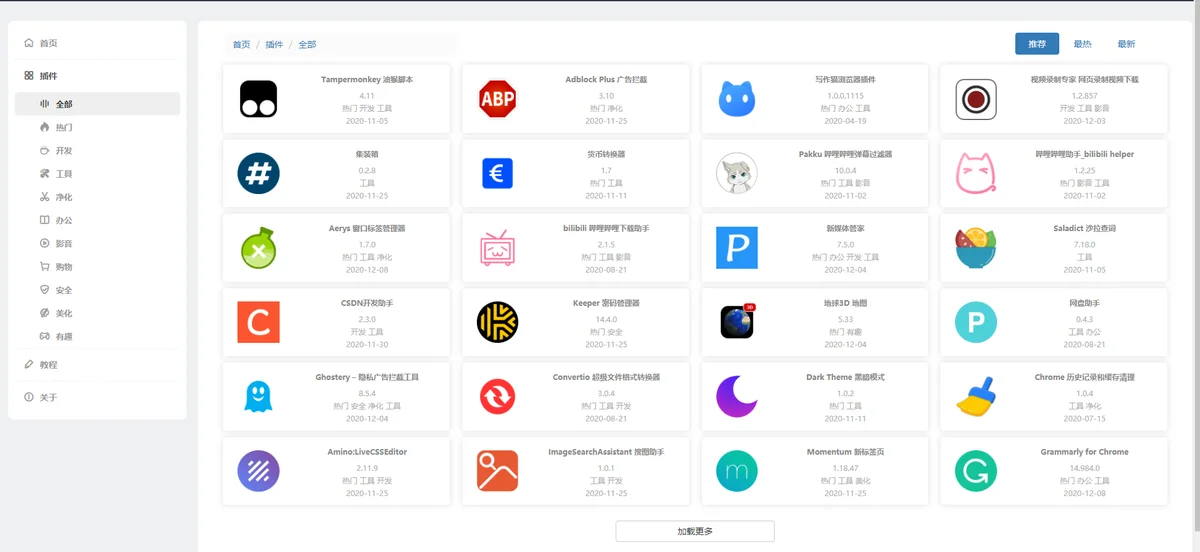Open the Convertio 超级文件格式转换器 title

coord(606,377)
